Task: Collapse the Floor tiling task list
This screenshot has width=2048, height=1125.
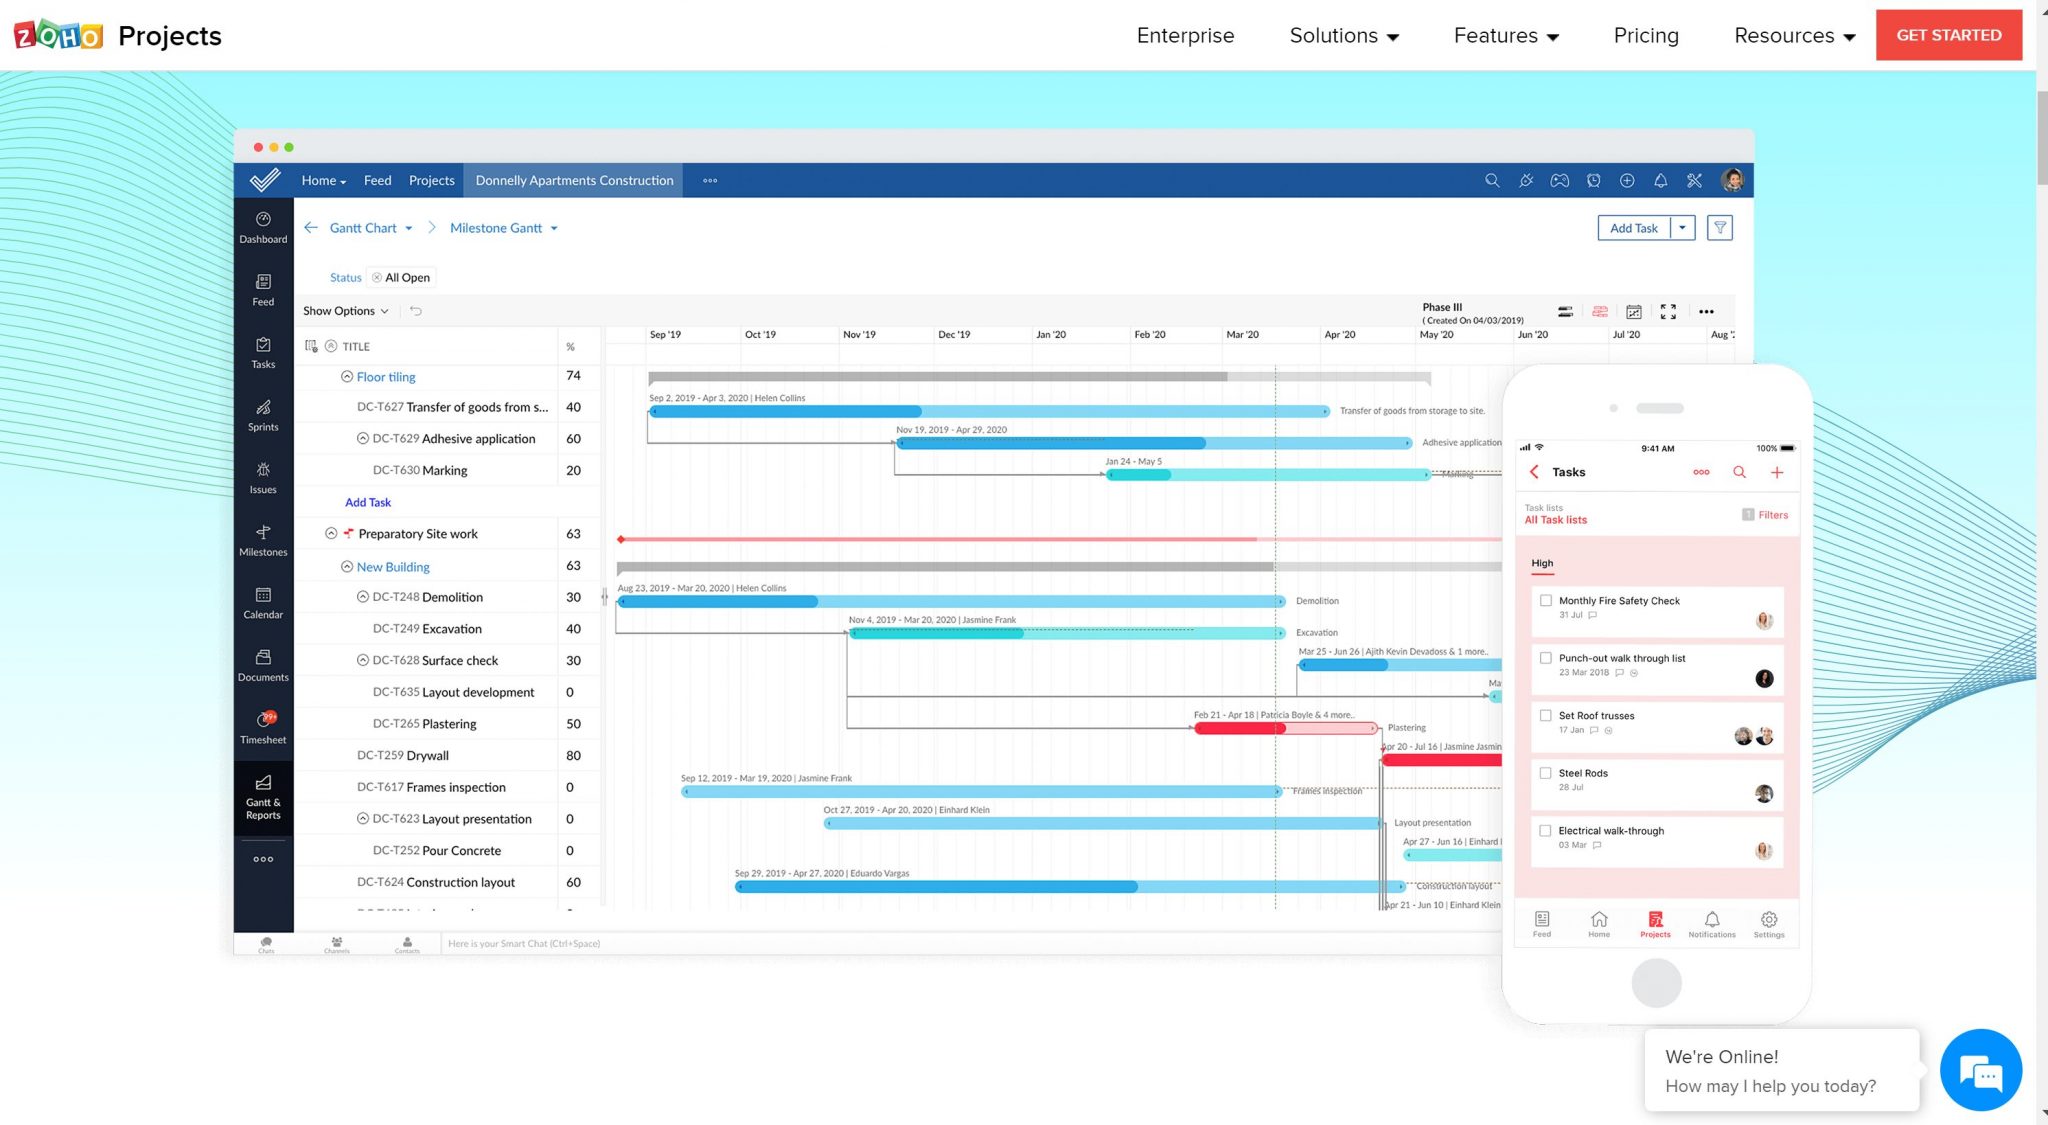Action: [347, 377]
